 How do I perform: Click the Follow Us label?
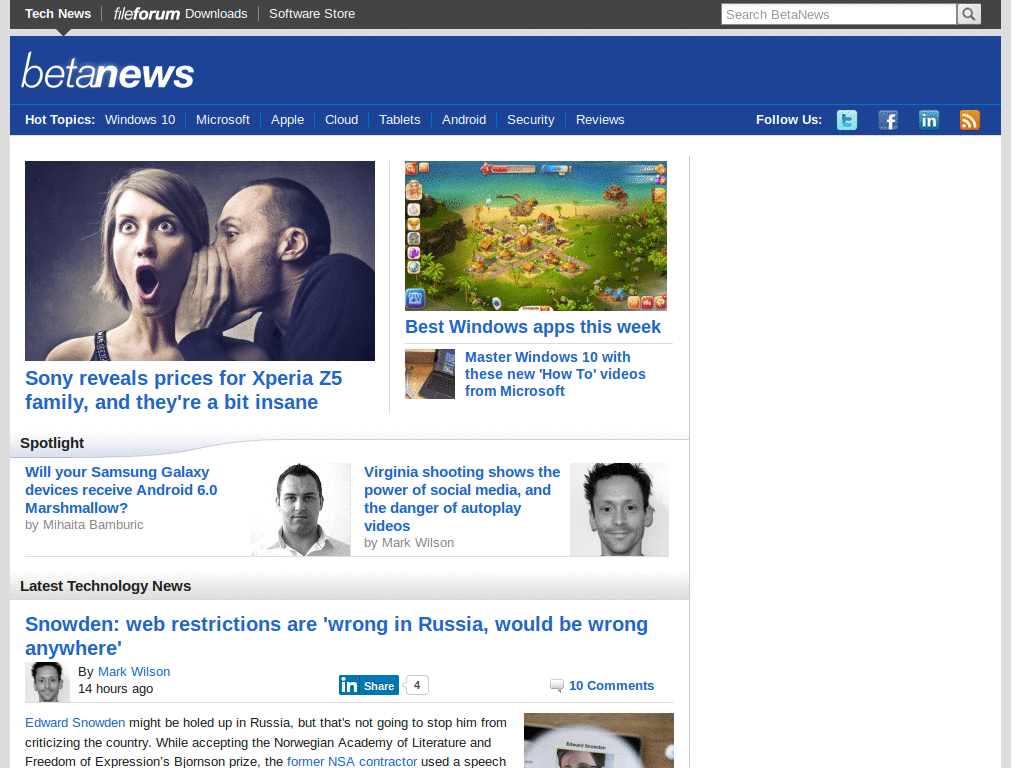789,120
